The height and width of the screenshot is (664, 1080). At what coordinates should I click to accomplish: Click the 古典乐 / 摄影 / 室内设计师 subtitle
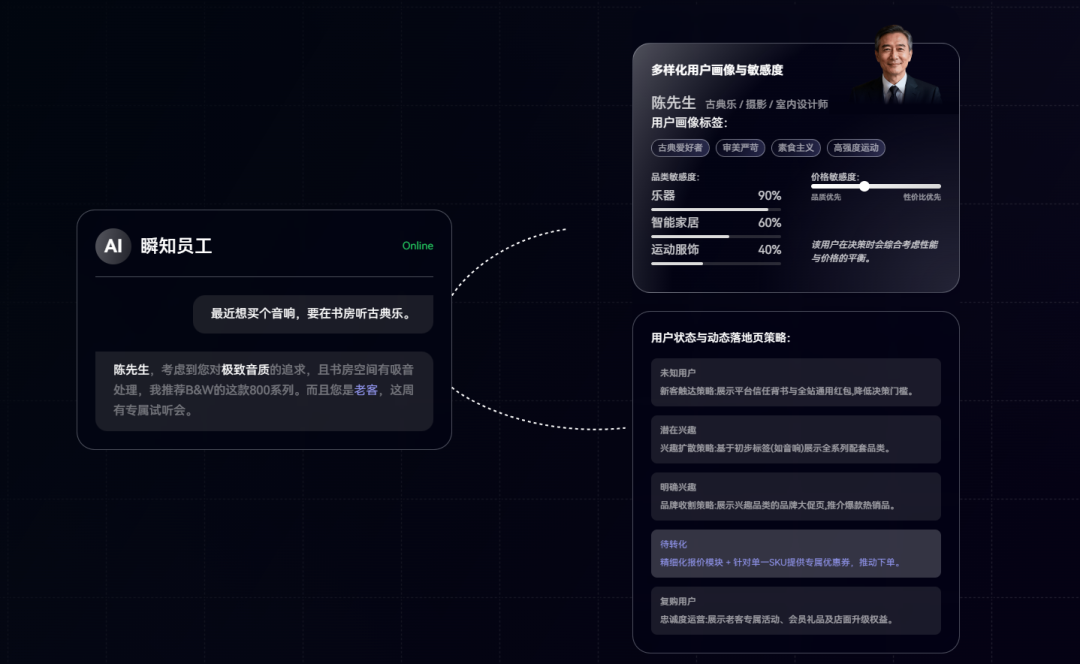767,104
